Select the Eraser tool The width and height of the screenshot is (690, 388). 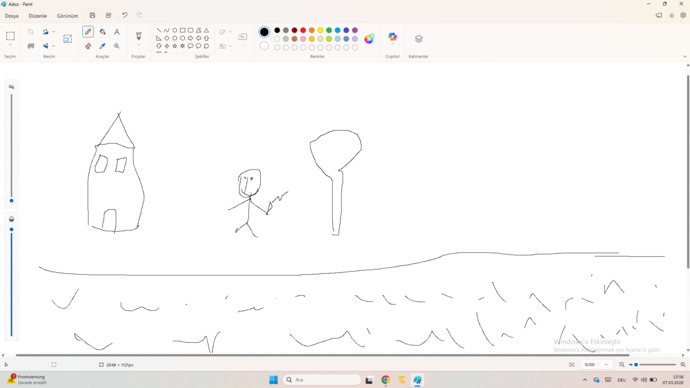88,46
